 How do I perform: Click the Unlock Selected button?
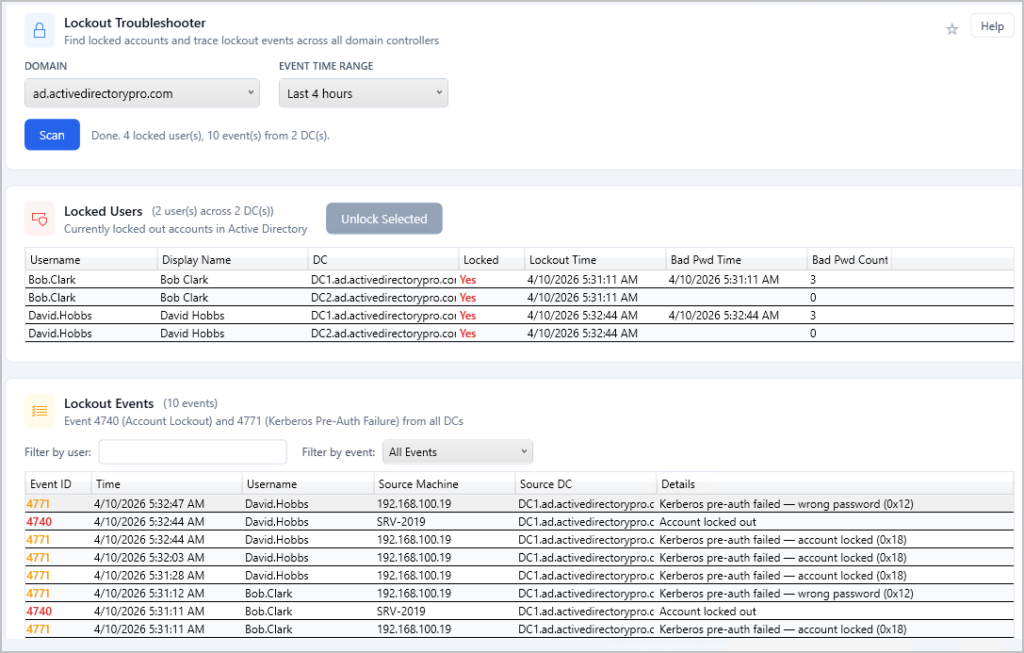click(384, 219)
